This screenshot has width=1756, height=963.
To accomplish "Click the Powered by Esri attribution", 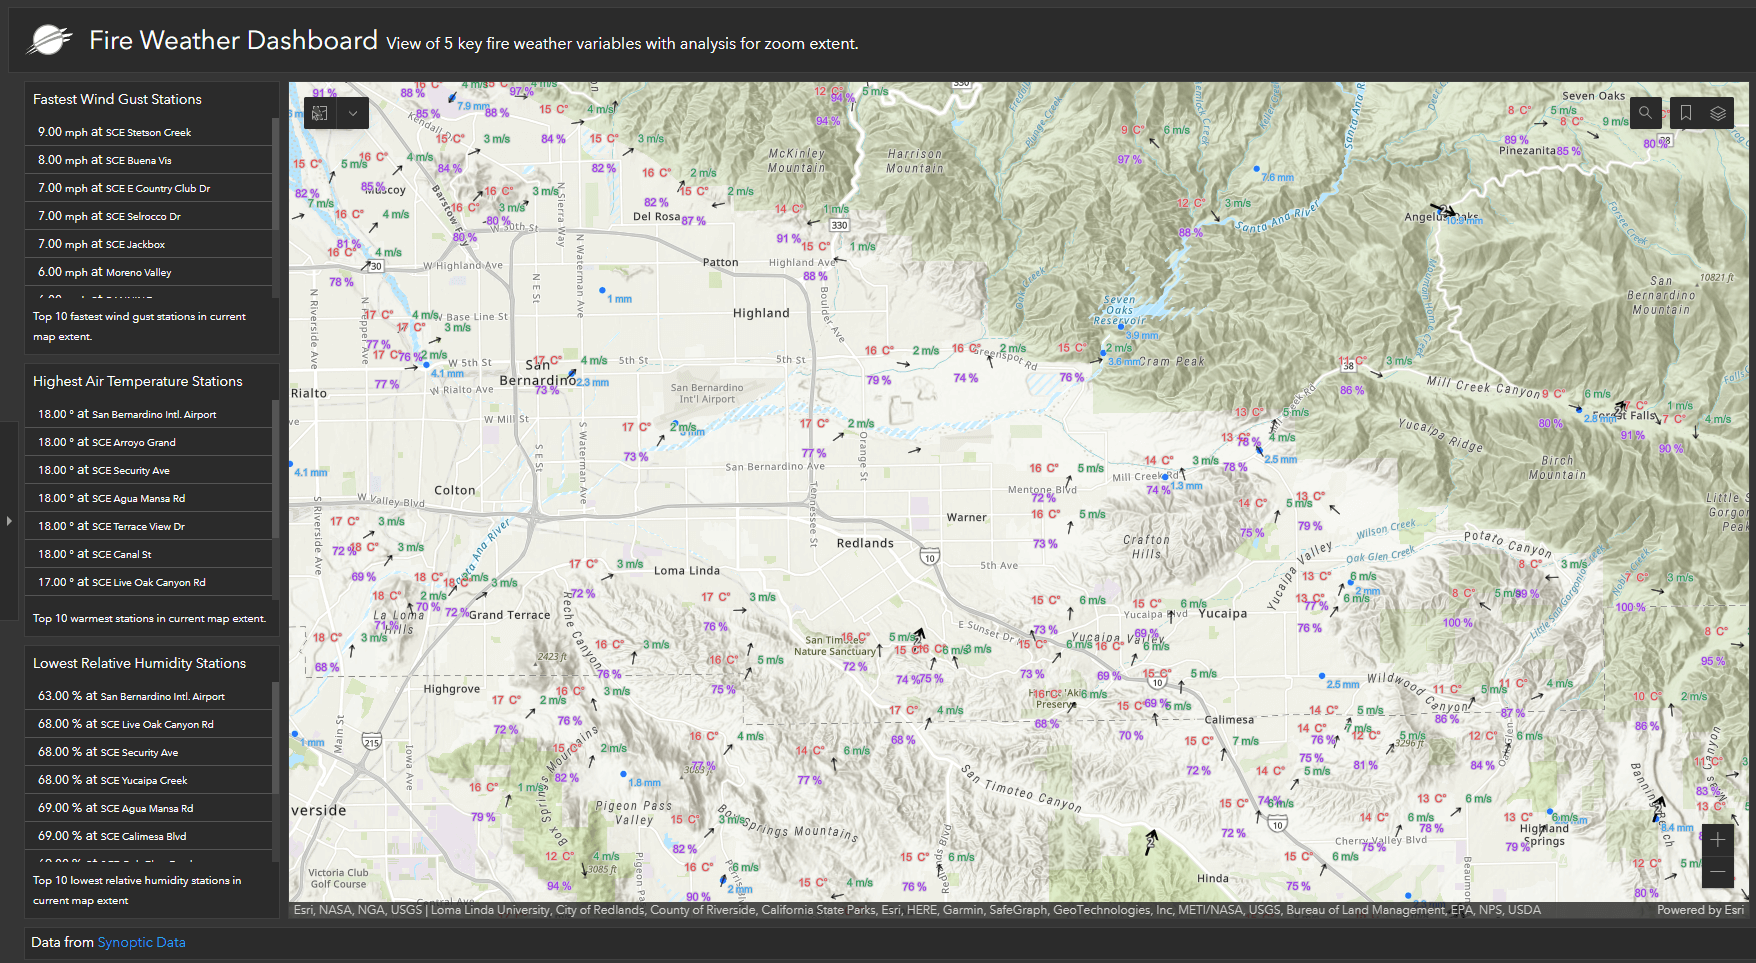I will click(x=1699, y=910).
